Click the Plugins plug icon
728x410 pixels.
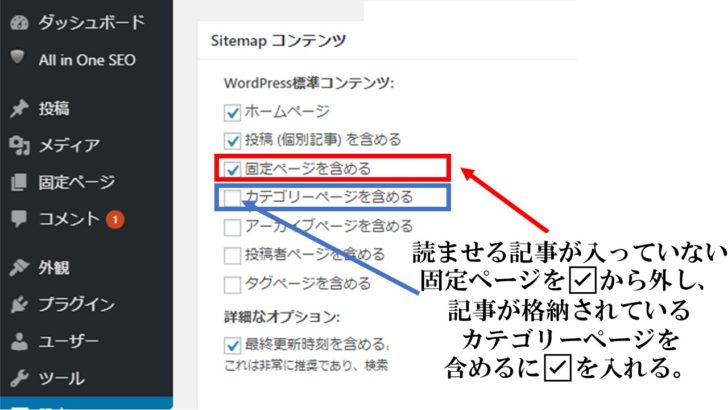(19, 305)
